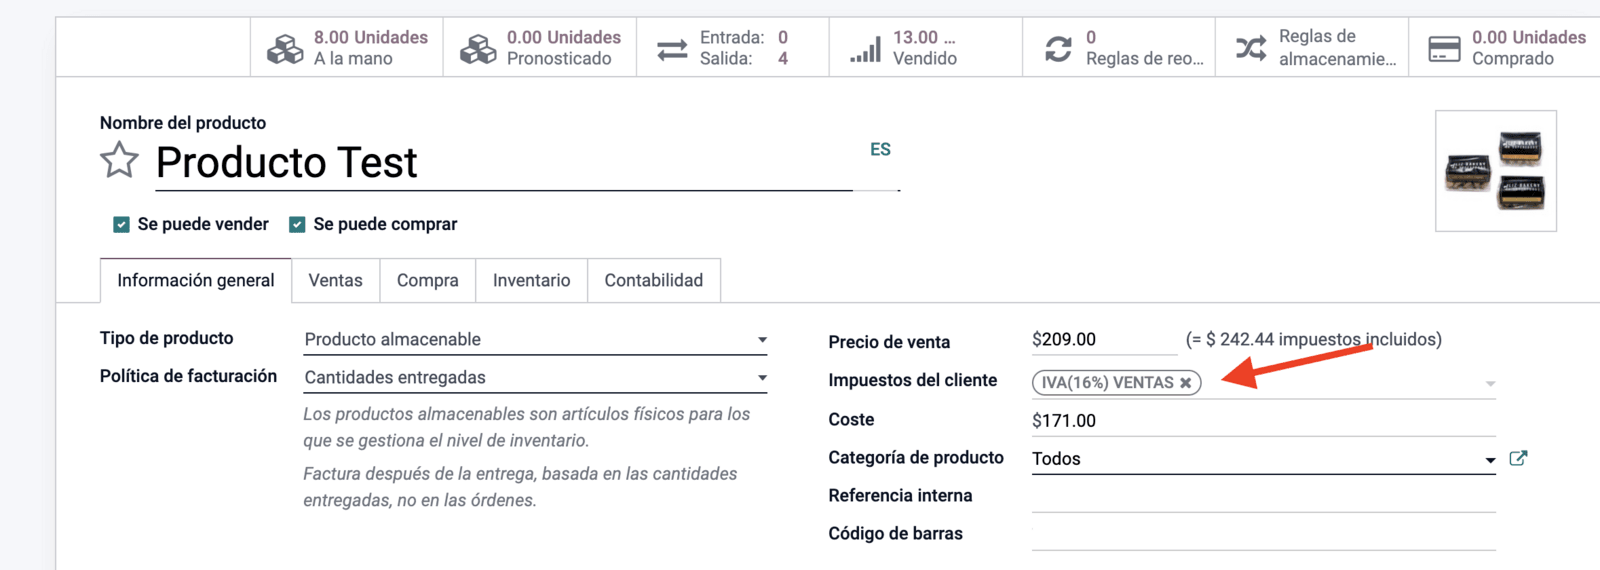Click the sold bar chart icon
Viewport: 1600px width, 570px height.
(x=865, y=48)
